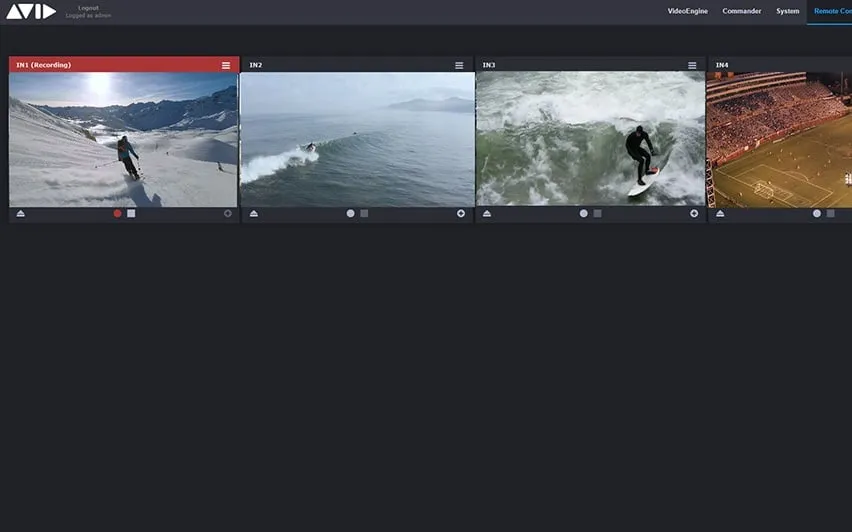Select the Remote Control tab
This screenshot has width=852, height=532.
point(832,11)
